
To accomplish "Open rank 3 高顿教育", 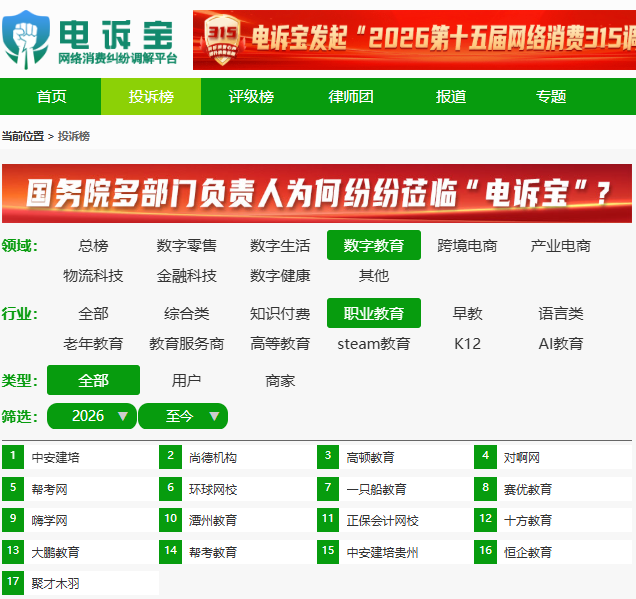I will coord(370,457).
